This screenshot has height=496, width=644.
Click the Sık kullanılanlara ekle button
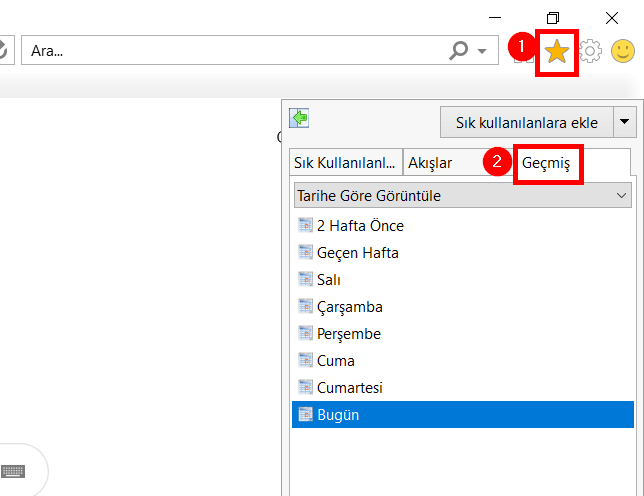(526, 122)
